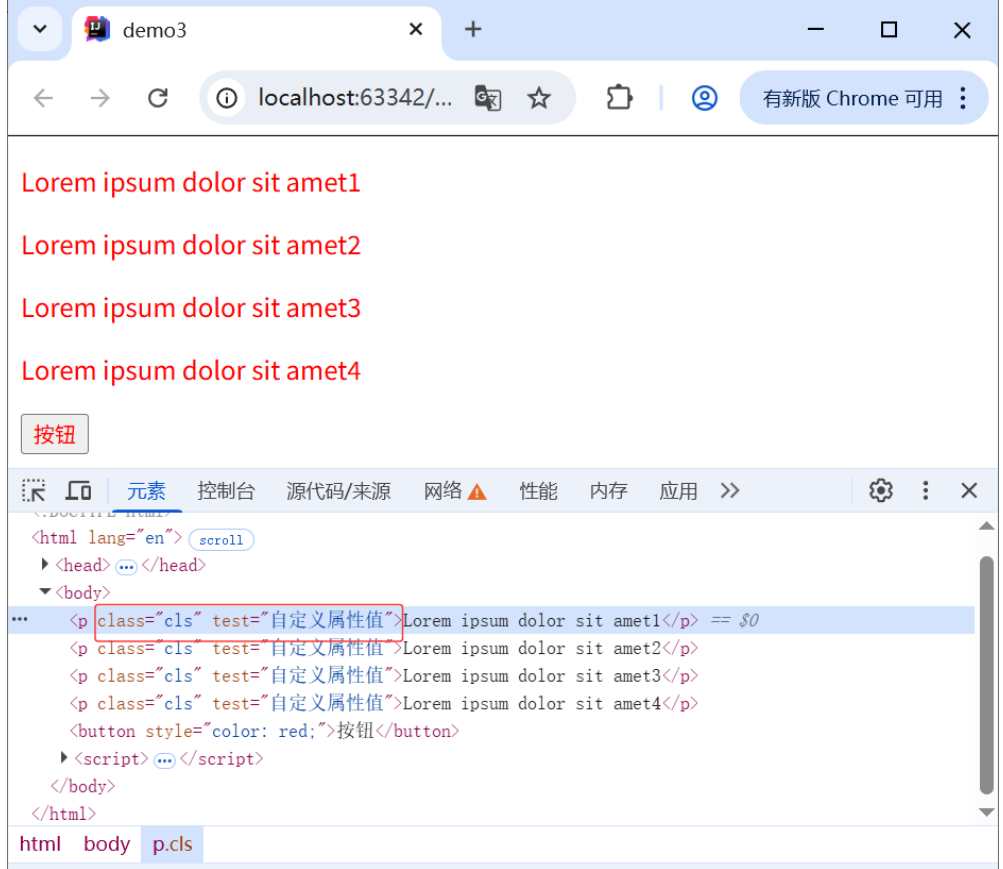Click head ellipsis to expand contents
The image size is (1003, 869).
coord(126,567)
